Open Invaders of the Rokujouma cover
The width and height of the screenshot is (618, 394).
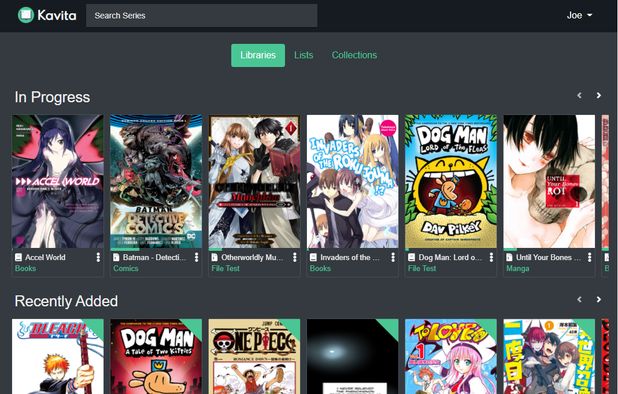(x=352, y=182)
